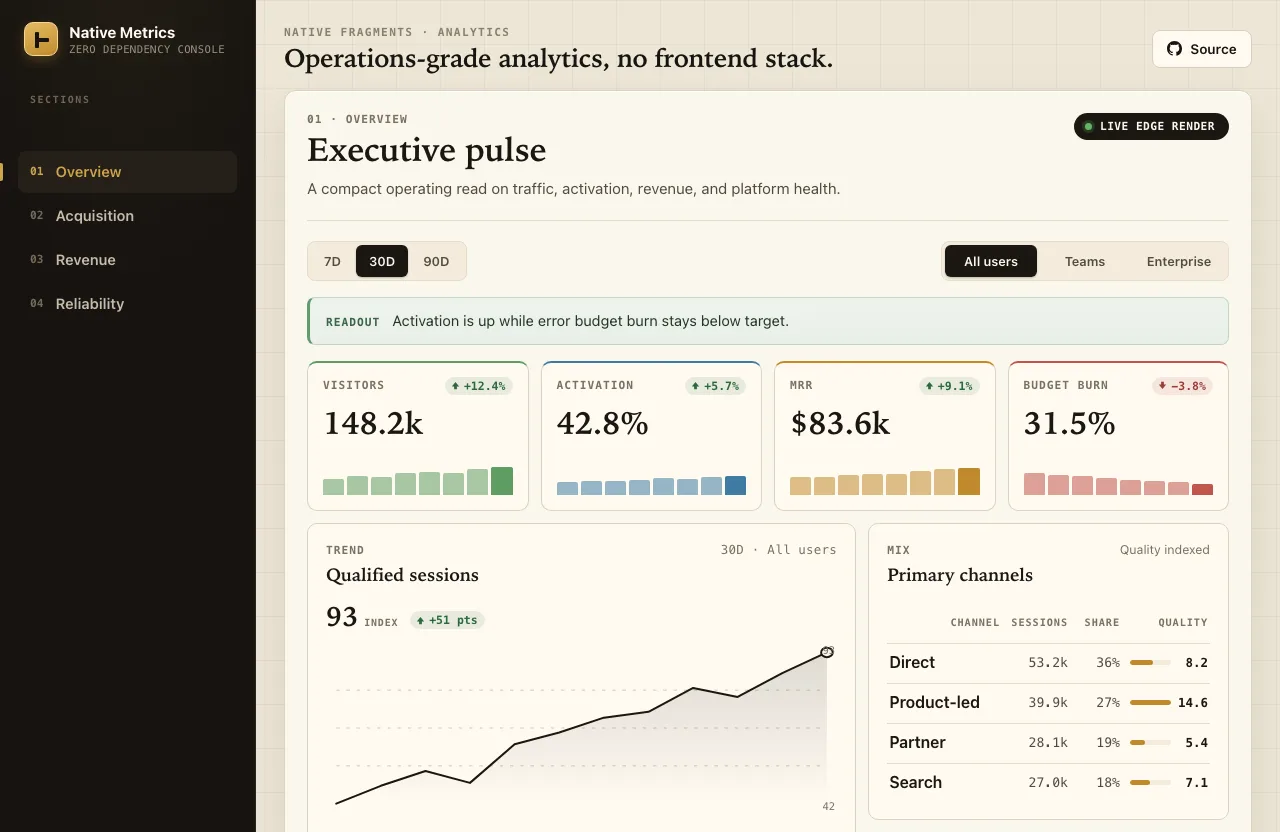Click the Budget Burn red sparkline bars
1280x832 pixels.
(1118, 484)
